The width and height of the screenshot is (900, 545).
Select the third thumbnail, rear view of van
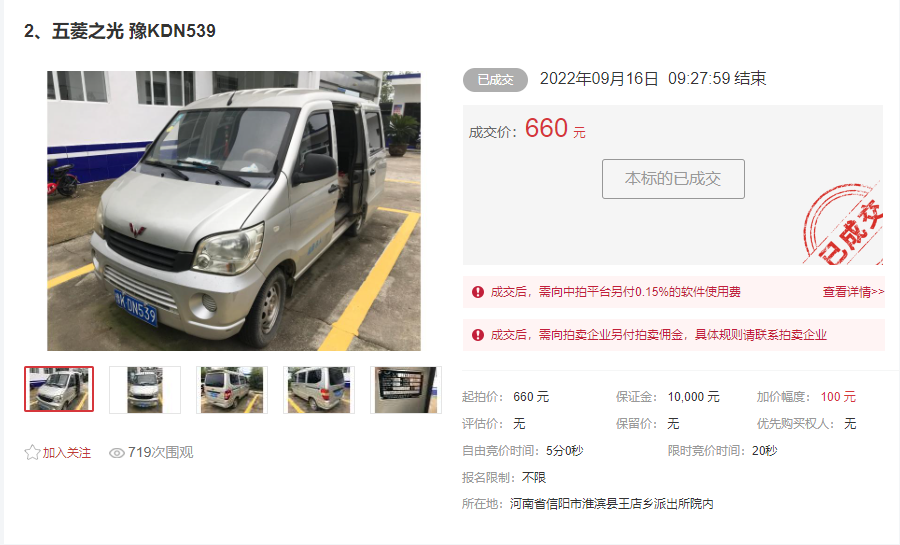[x=232, y=390]
